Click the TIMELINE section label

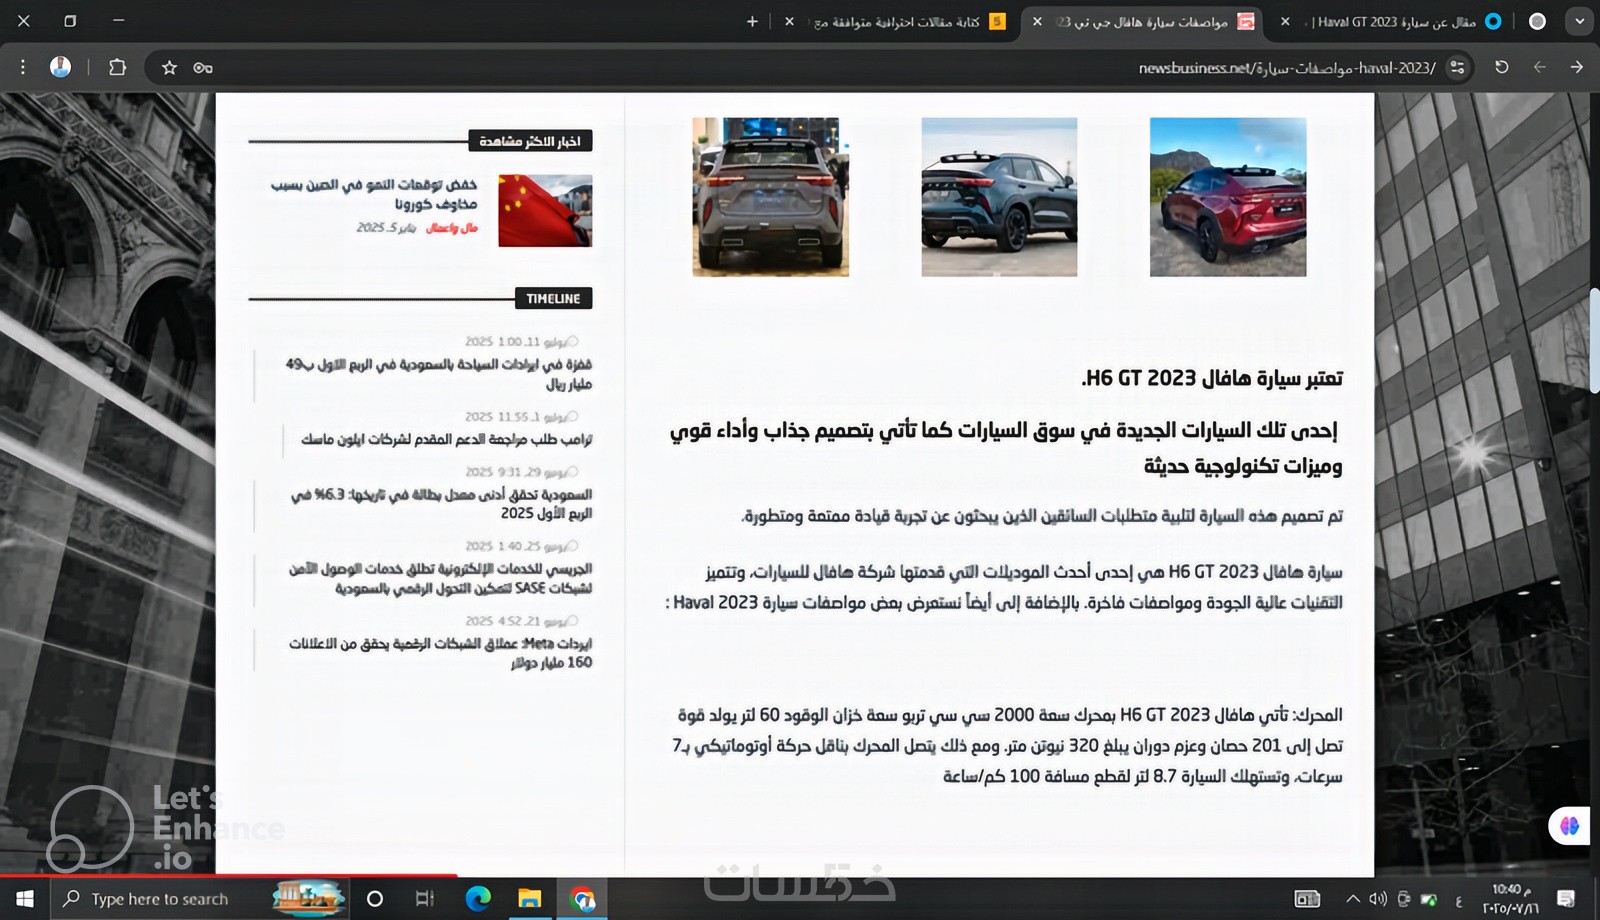pyautogui.click(x=553, y=298)
